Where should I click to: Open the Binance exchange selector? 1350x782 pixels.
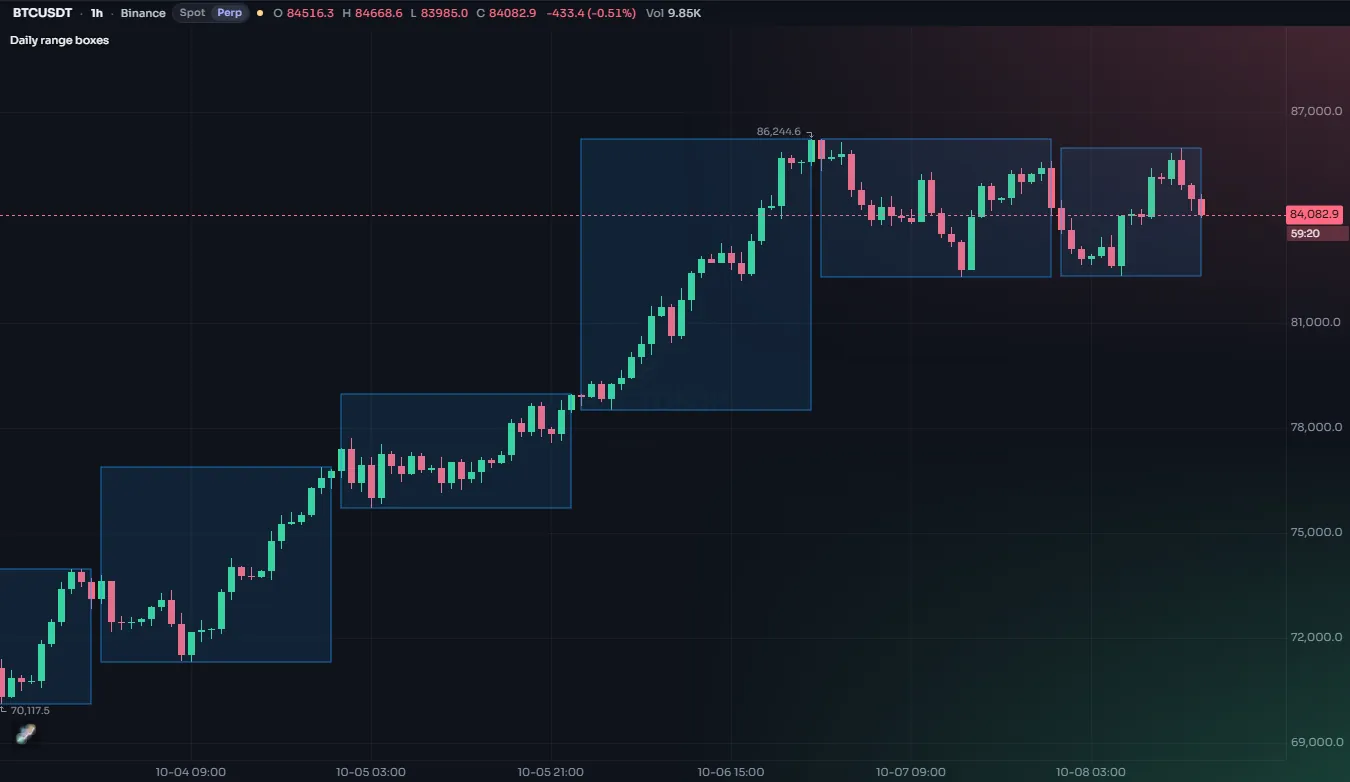(143, 13)
